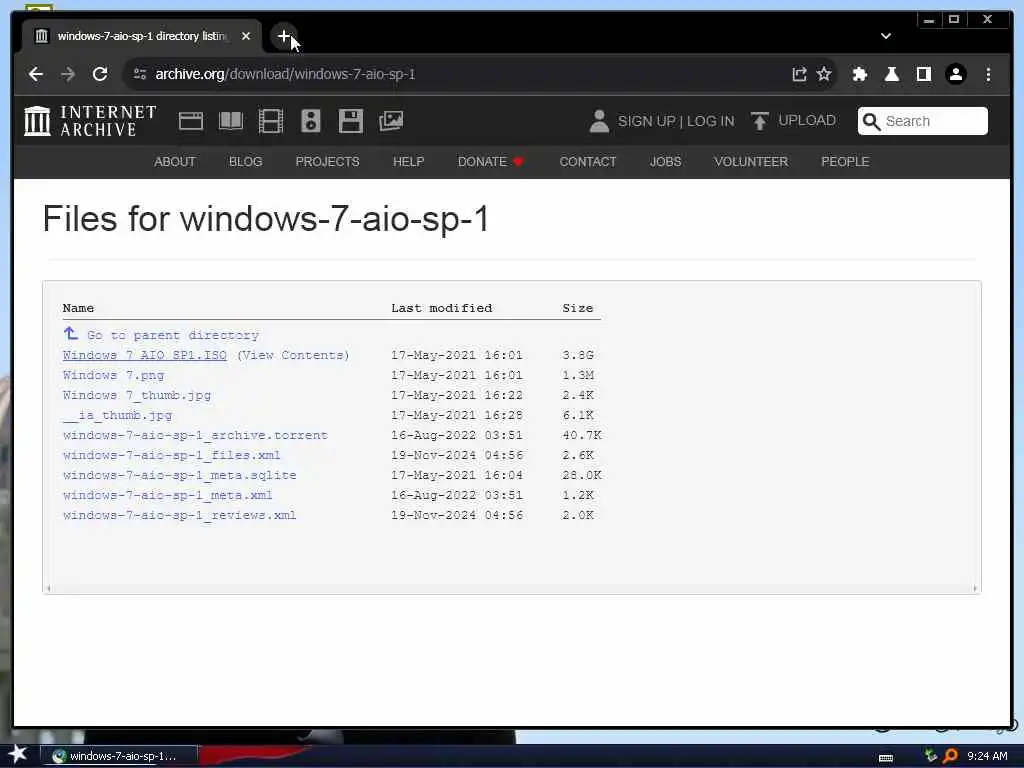Screen dimensions: 1024x768
Task: Open the Video film icon
Action: 270,121
